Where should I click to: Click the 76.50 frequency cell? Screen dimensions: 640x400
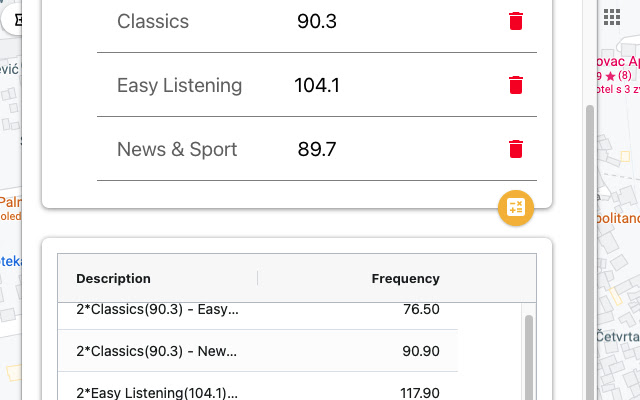pos(421,309)
